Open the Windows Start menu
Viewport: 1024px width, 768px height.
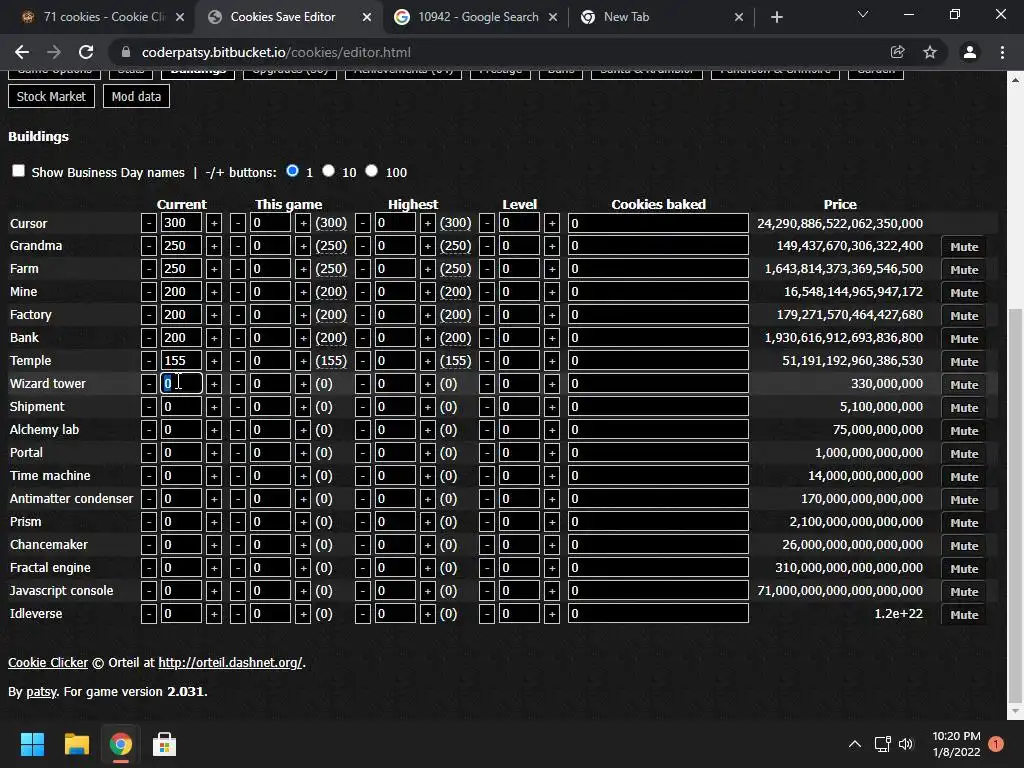click(x=32, y=744)
